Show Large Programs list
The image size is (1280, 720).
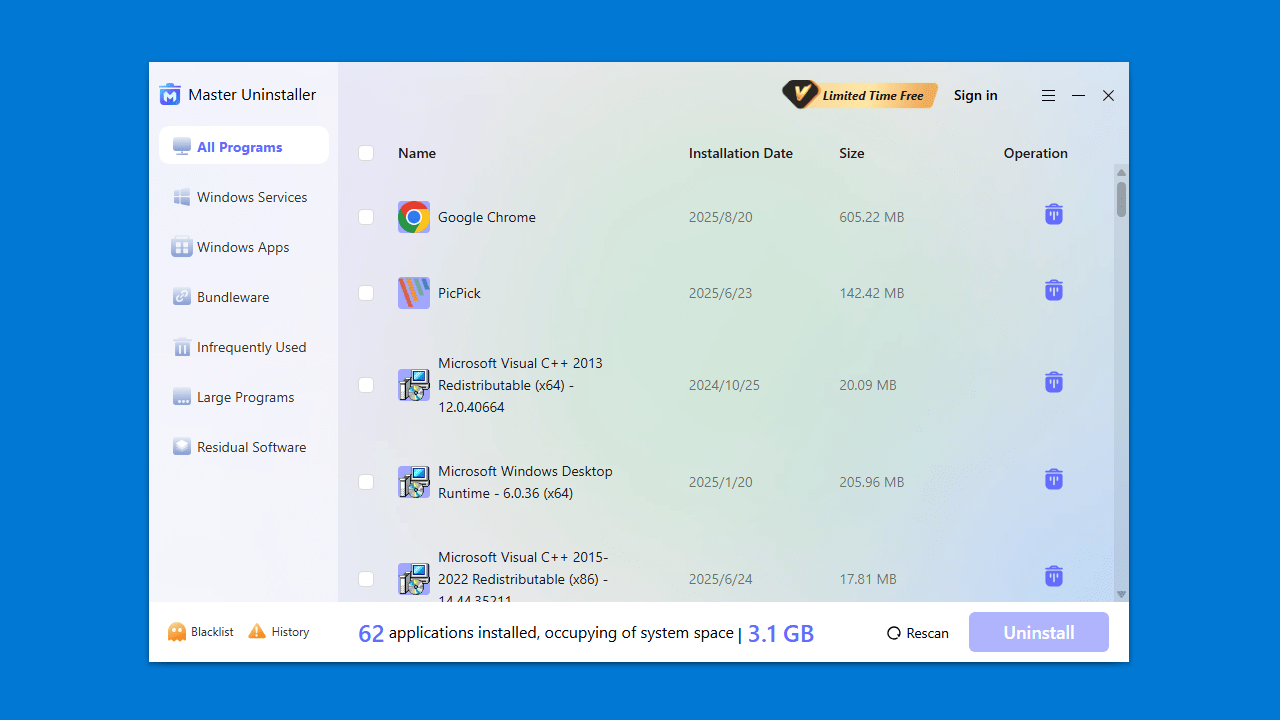coord(244,397)
